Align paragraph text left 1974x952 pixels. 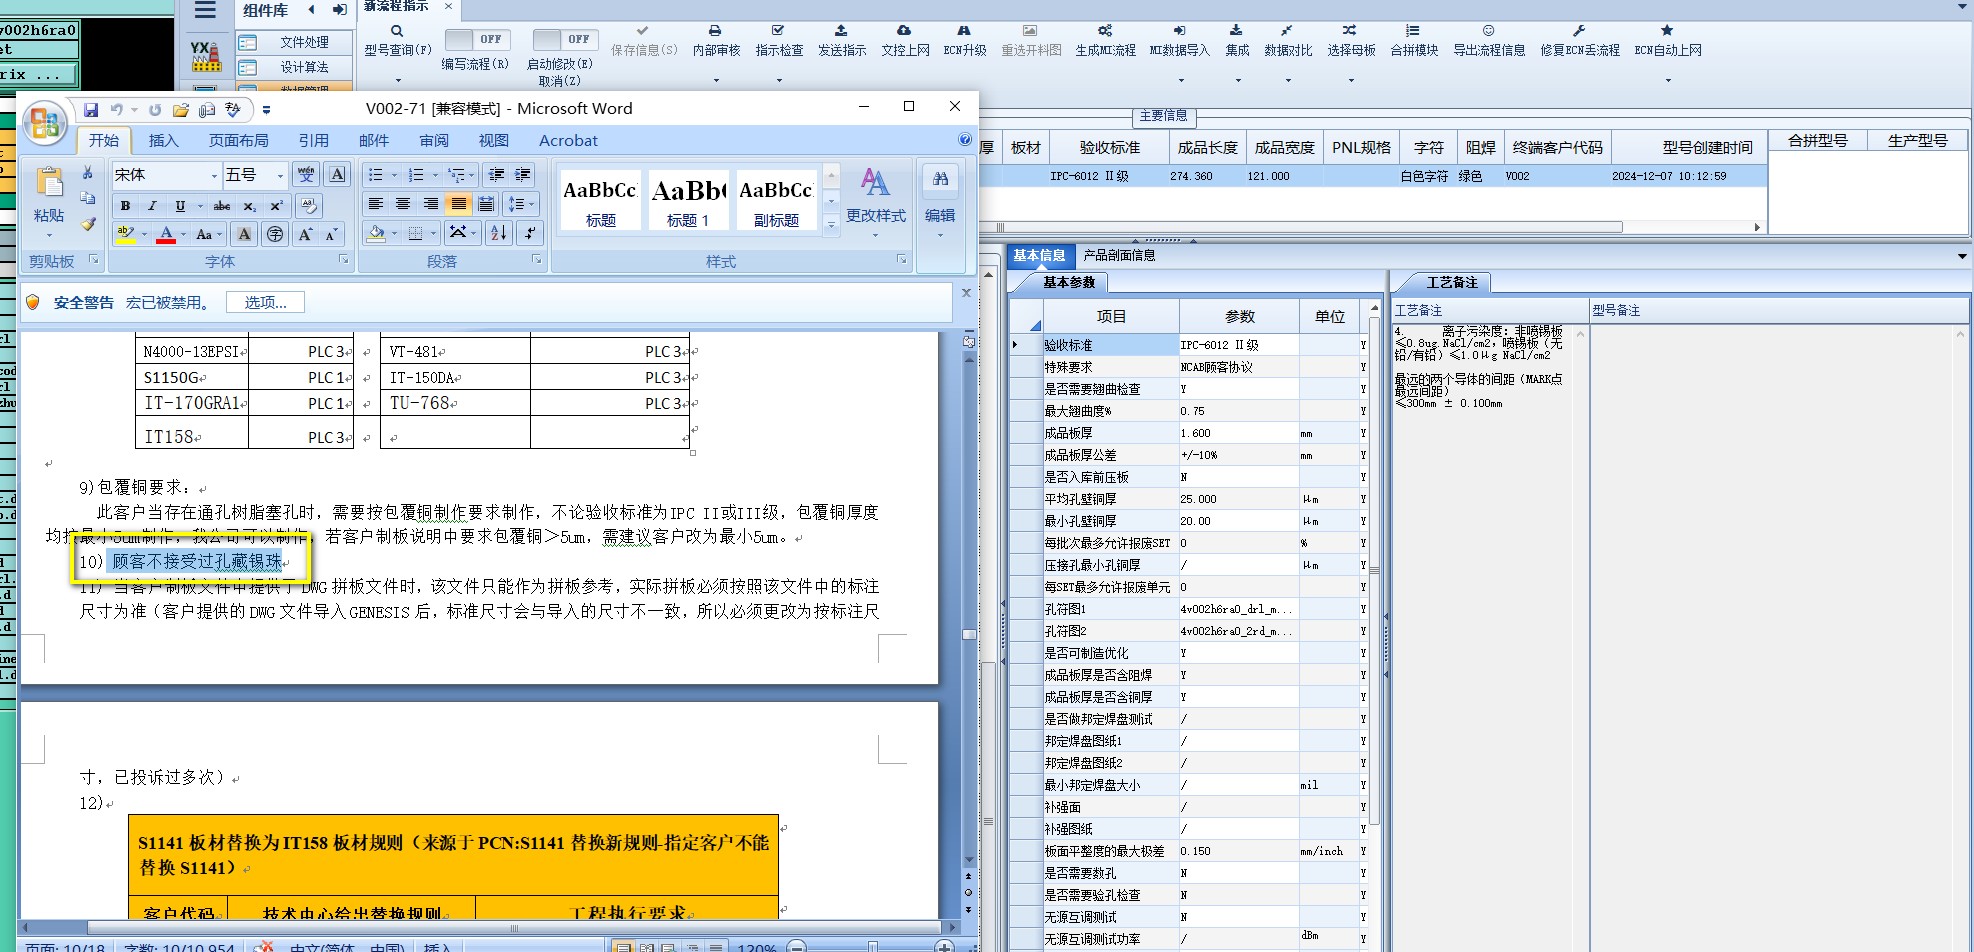coord(376,204)
